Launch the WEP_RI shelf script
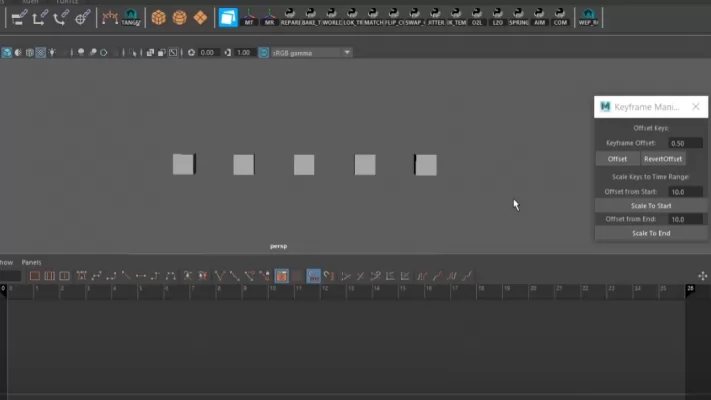 588,17
